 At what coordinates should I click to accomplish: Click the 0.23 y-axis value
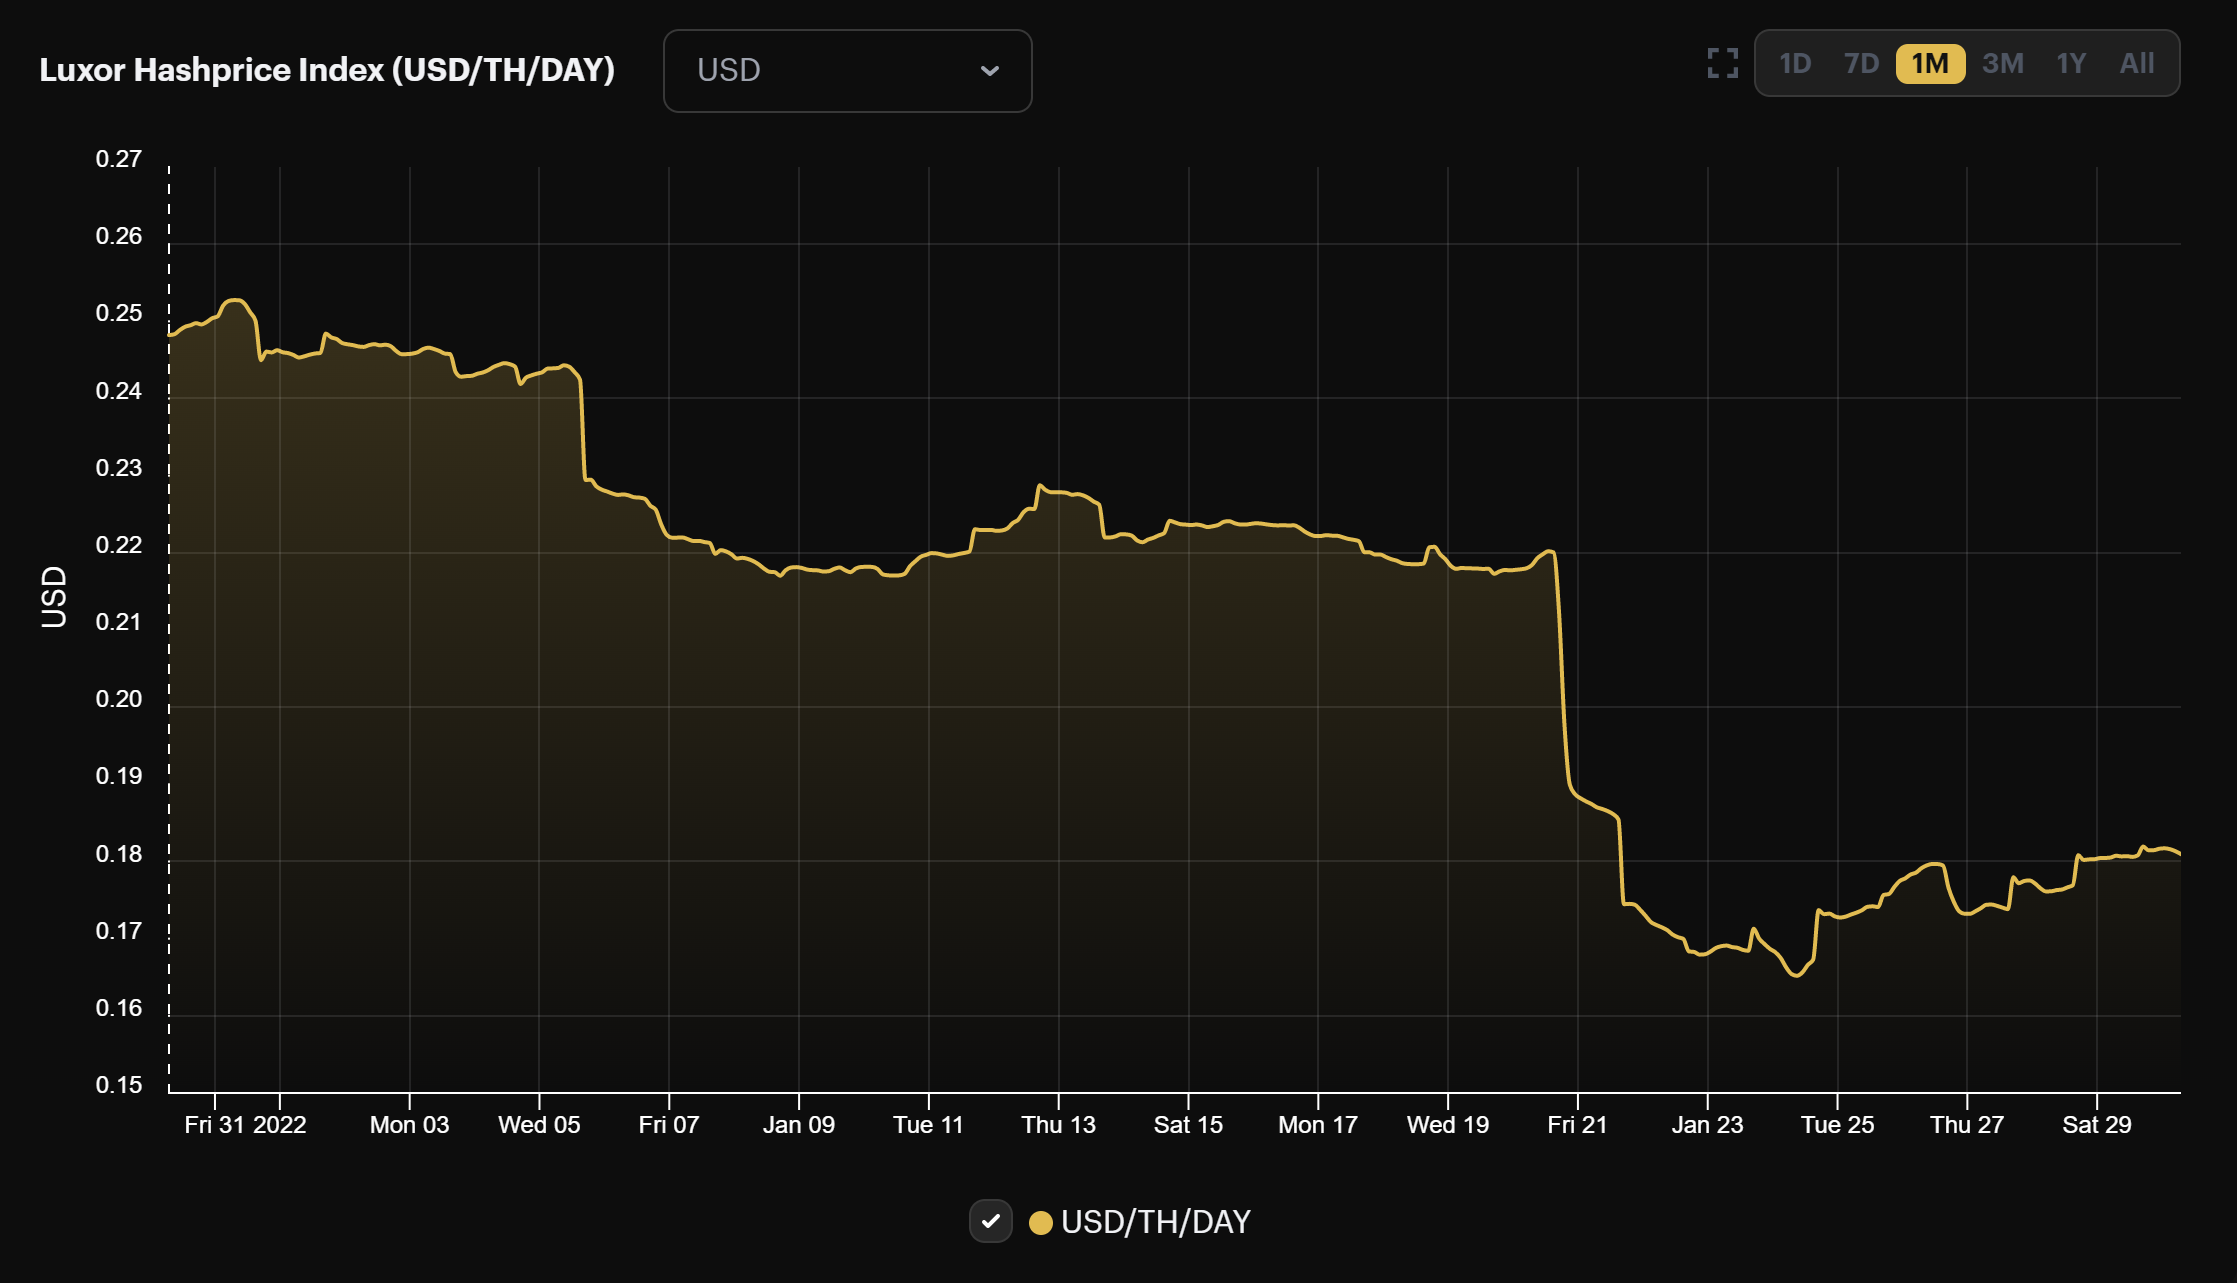tap(119, 468)
